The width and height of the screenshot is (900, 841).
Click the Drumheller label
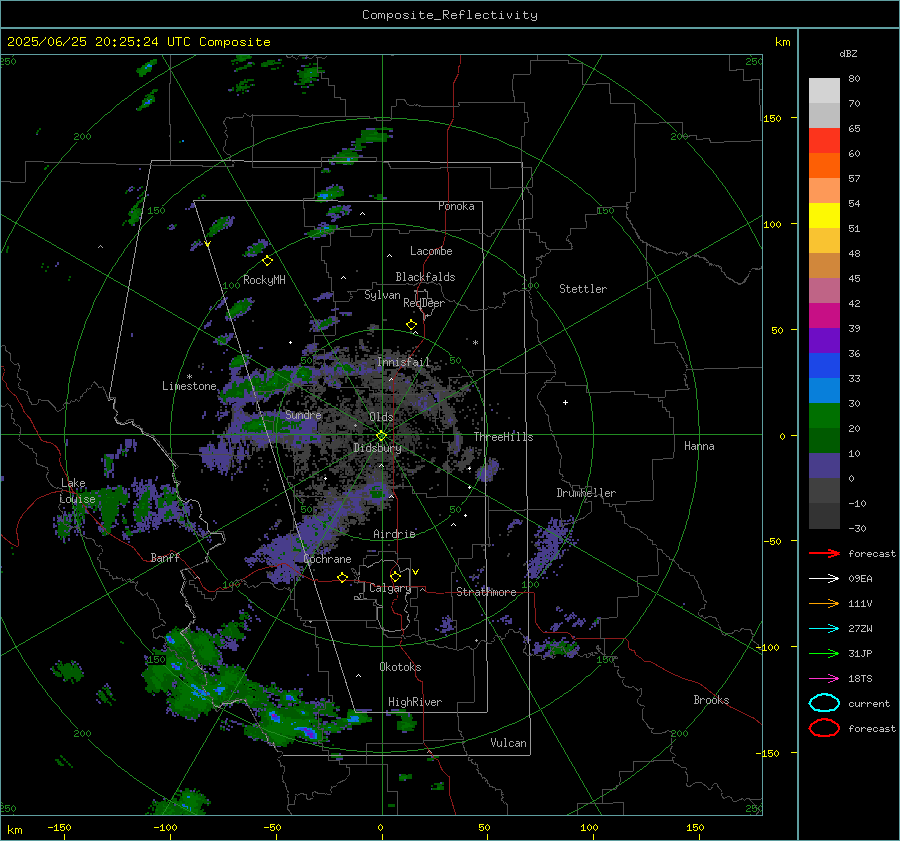(x=586, y=493)
